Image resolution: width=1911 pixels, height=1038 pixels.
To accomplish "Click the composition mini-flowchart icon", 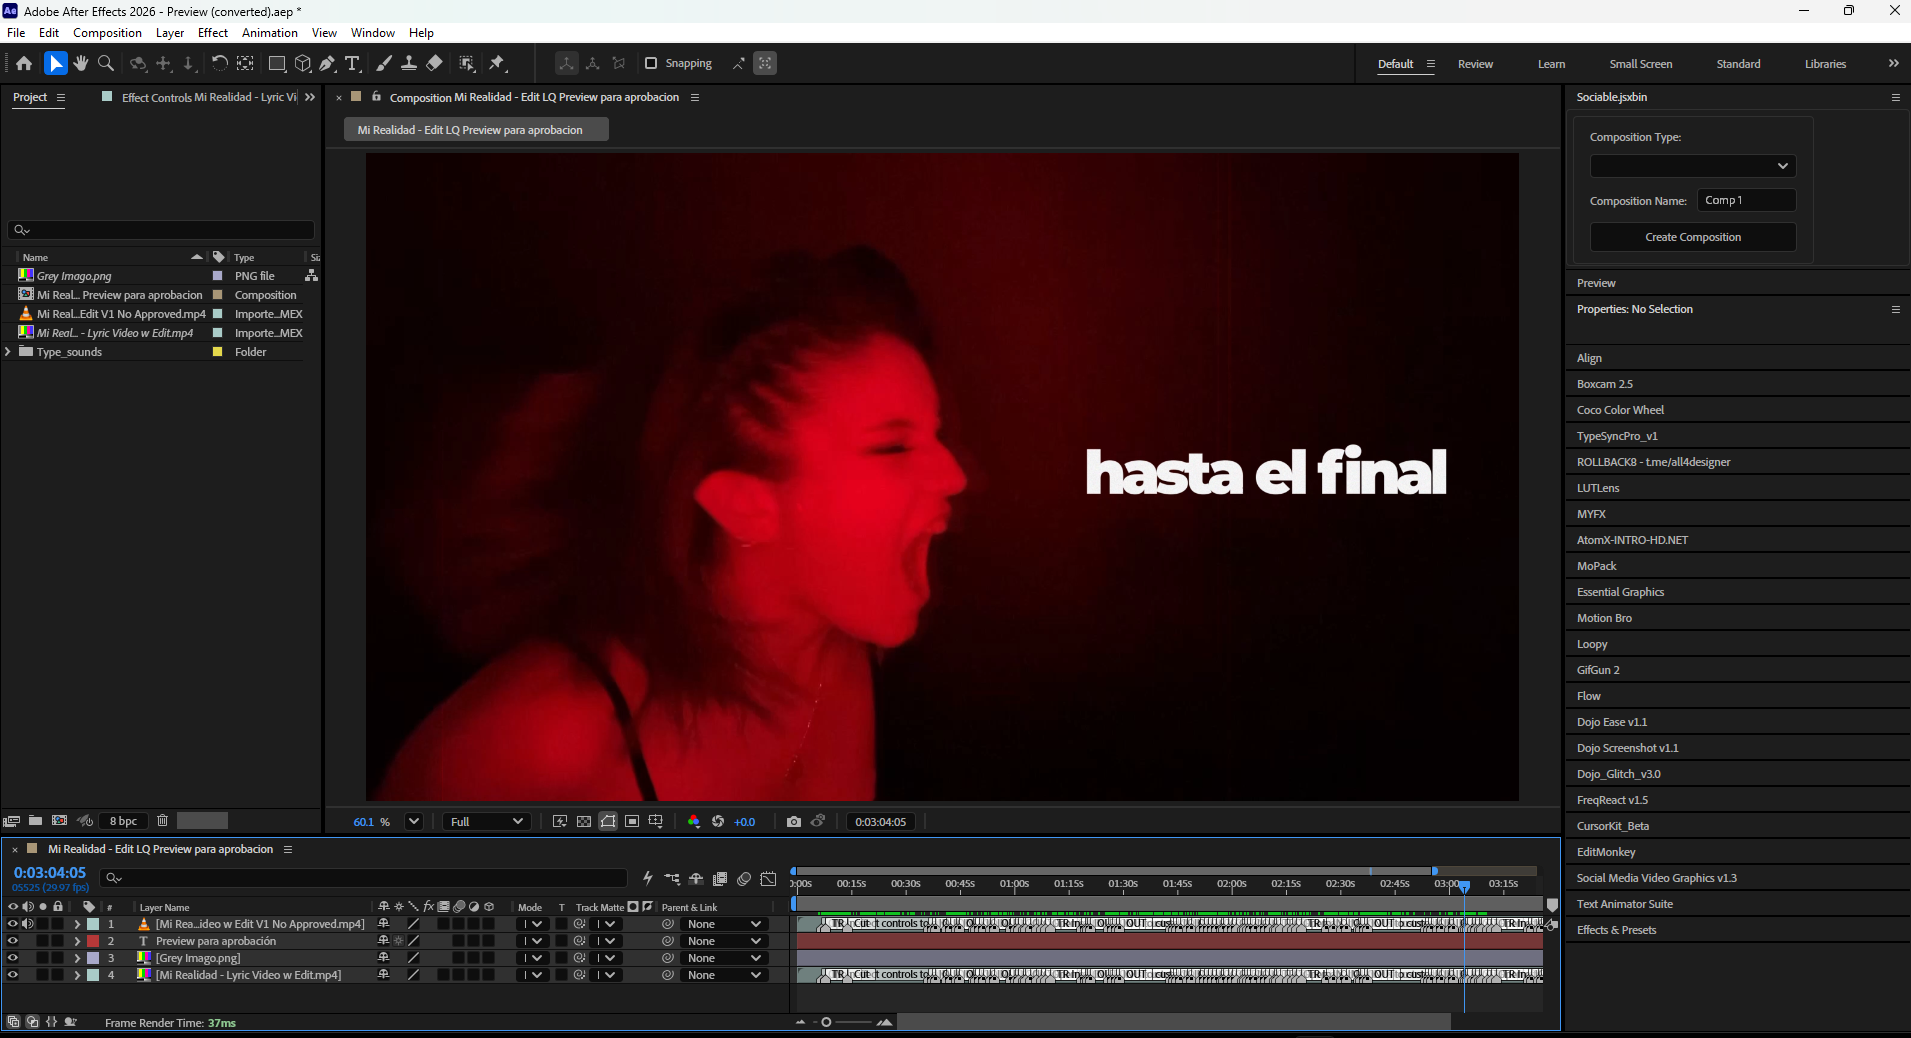I will (x=672, y=879).
